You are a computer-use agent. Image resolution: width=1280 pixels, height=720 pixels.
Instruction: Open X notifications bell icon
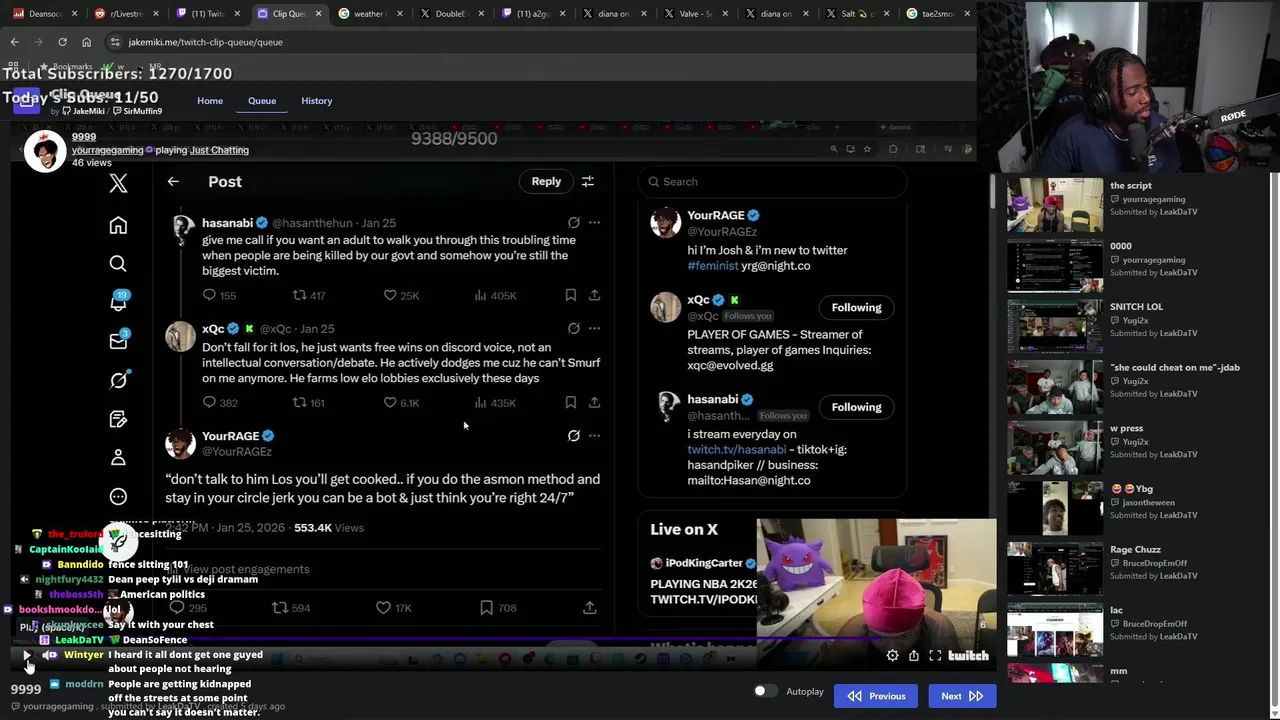pyautogui.click(x=118, y=302)
